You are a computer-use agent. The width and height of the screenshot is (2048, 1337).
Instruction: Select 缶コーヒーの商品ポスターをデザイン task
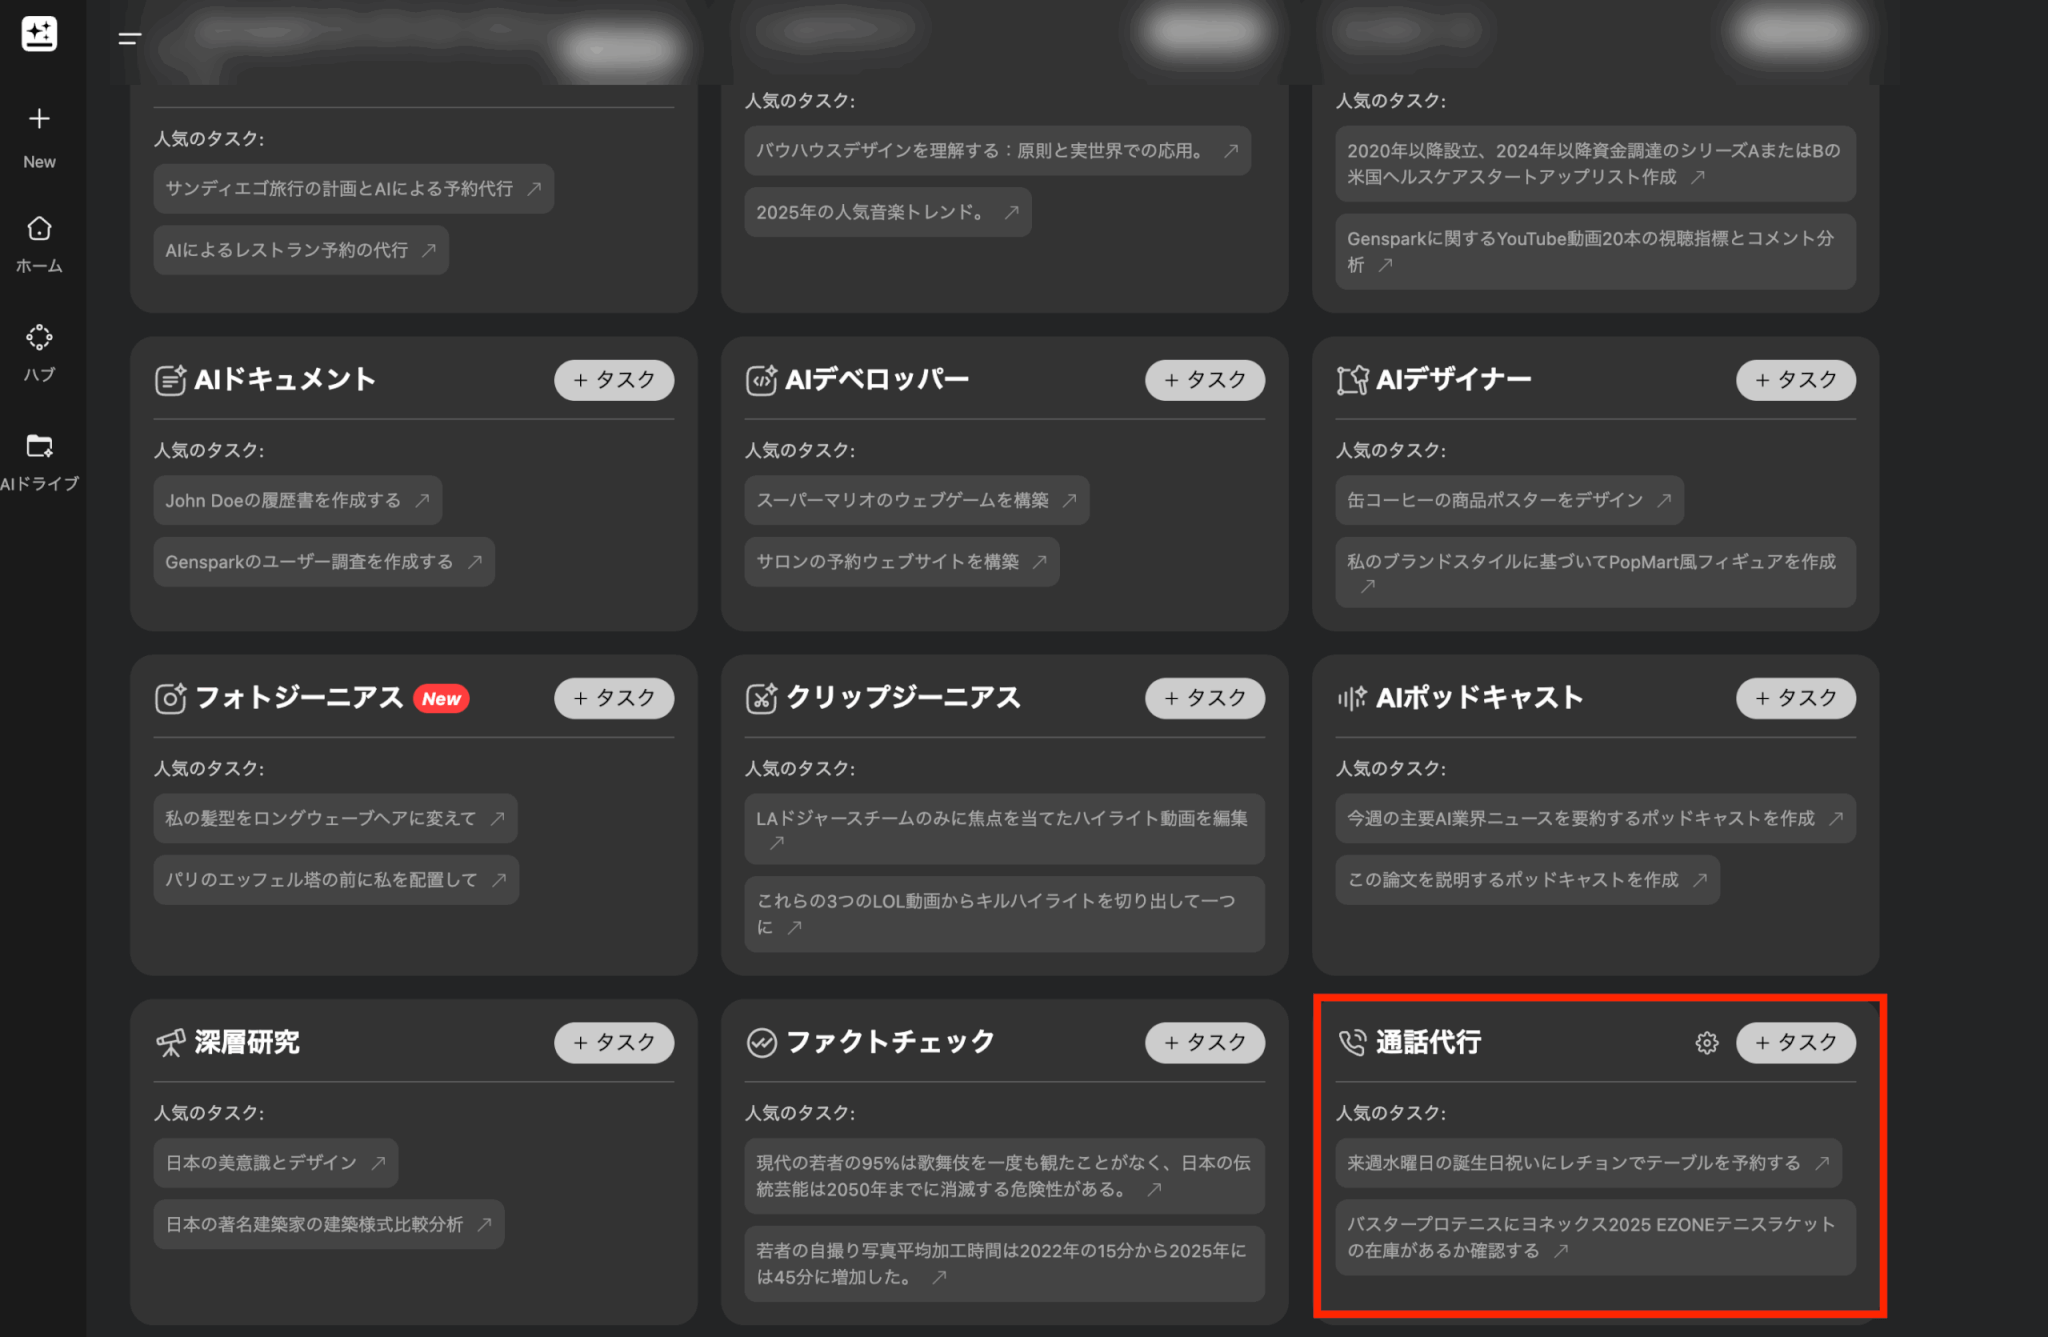(1508, 500)
